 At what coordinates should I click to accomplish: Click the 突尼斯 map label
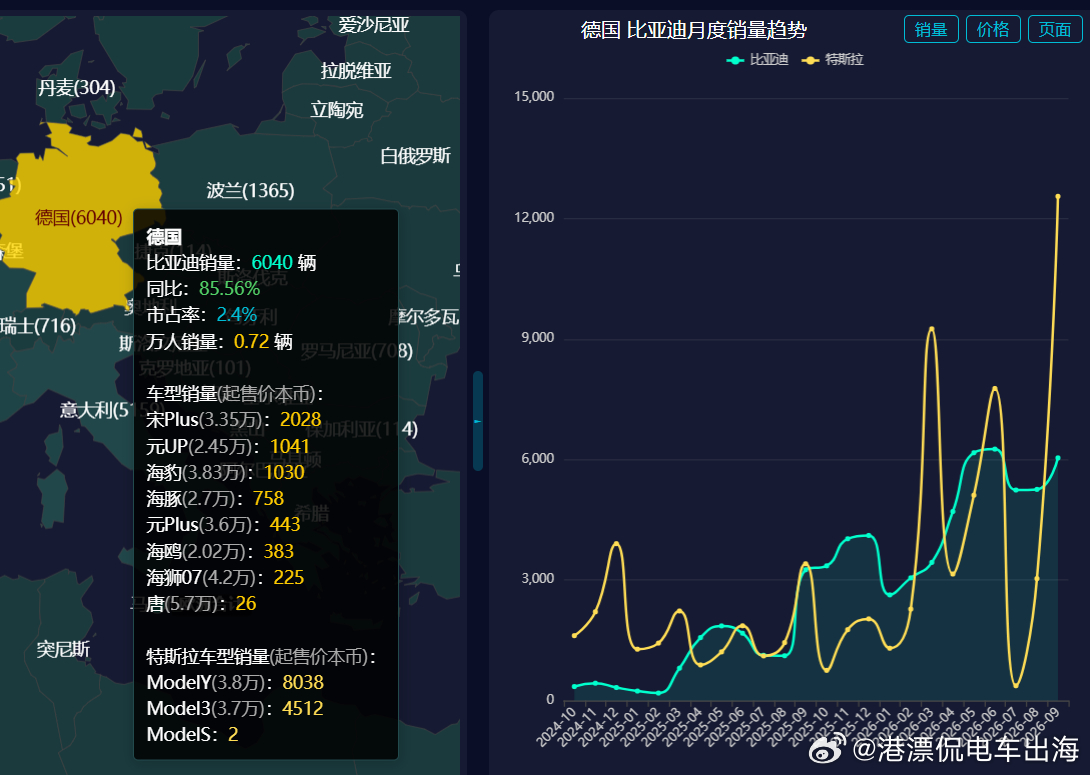point(63,649)
